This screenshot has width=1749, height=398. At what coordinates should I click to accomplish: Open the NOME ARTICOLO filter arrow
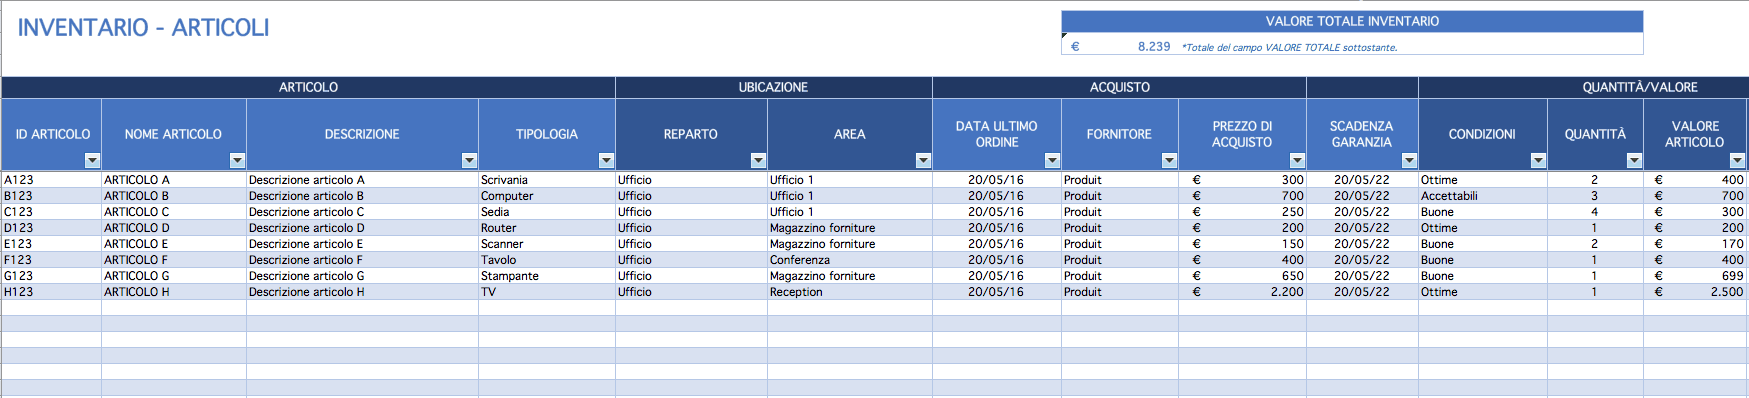point(237,160)
